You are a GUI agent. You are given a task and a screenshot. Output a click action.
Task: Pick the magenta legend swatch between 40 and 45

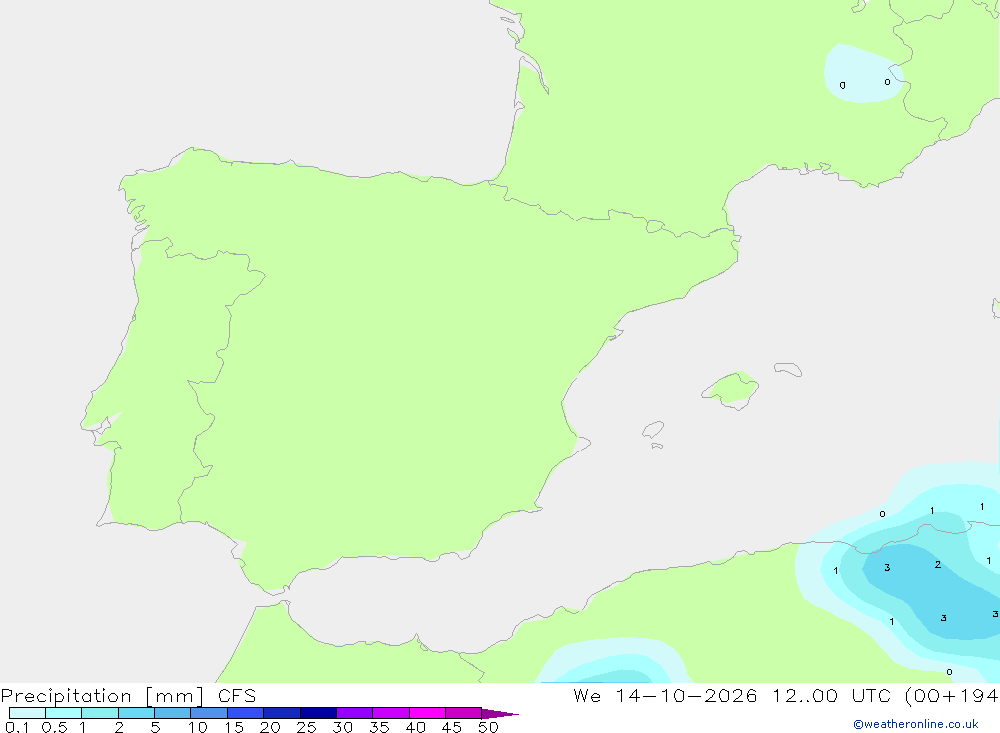coord(427,713)
